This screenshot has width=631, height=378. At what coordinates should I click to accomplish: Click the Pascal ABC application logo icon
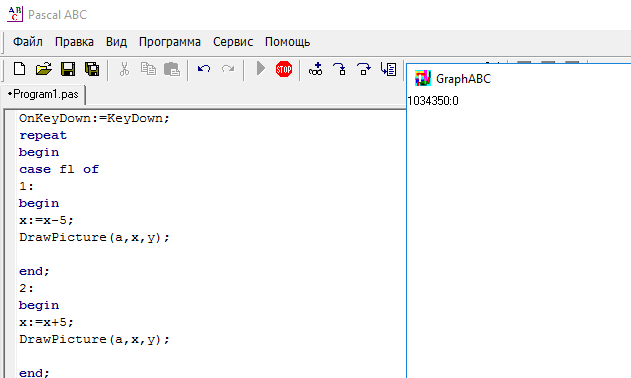point(15,14)
